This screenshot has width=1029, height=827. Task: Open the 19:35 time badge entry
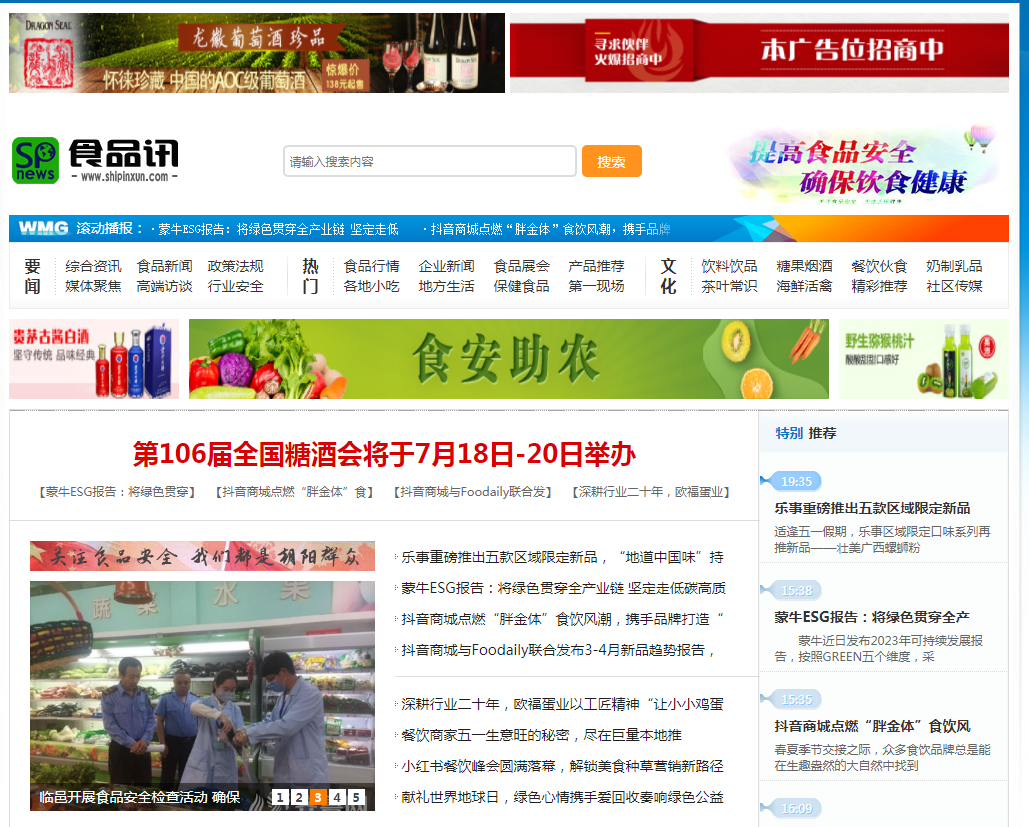[x=797, y=481]
